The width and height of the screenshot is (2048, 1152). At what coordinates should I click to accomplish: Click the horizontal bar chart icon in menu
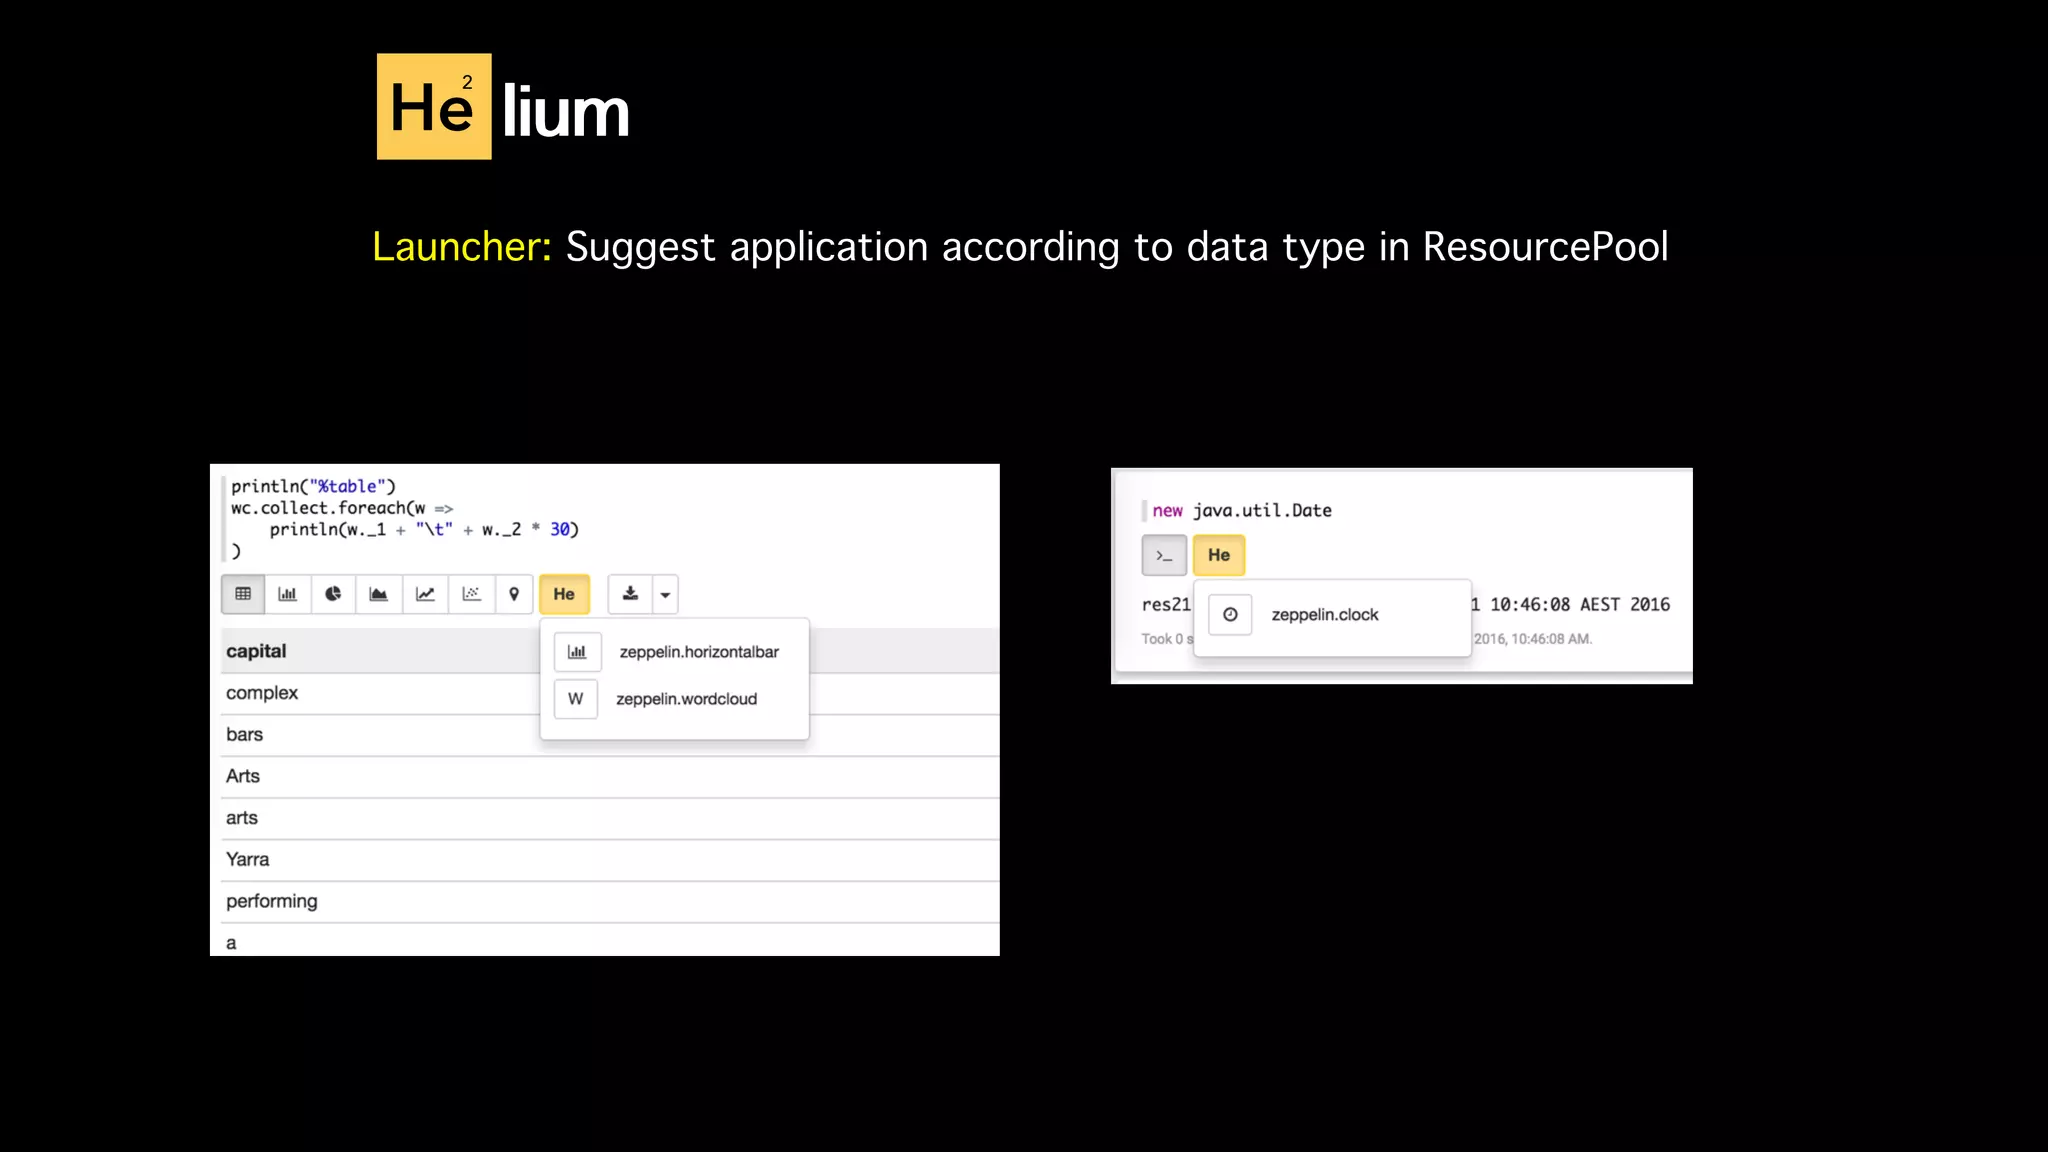(577, 652)
